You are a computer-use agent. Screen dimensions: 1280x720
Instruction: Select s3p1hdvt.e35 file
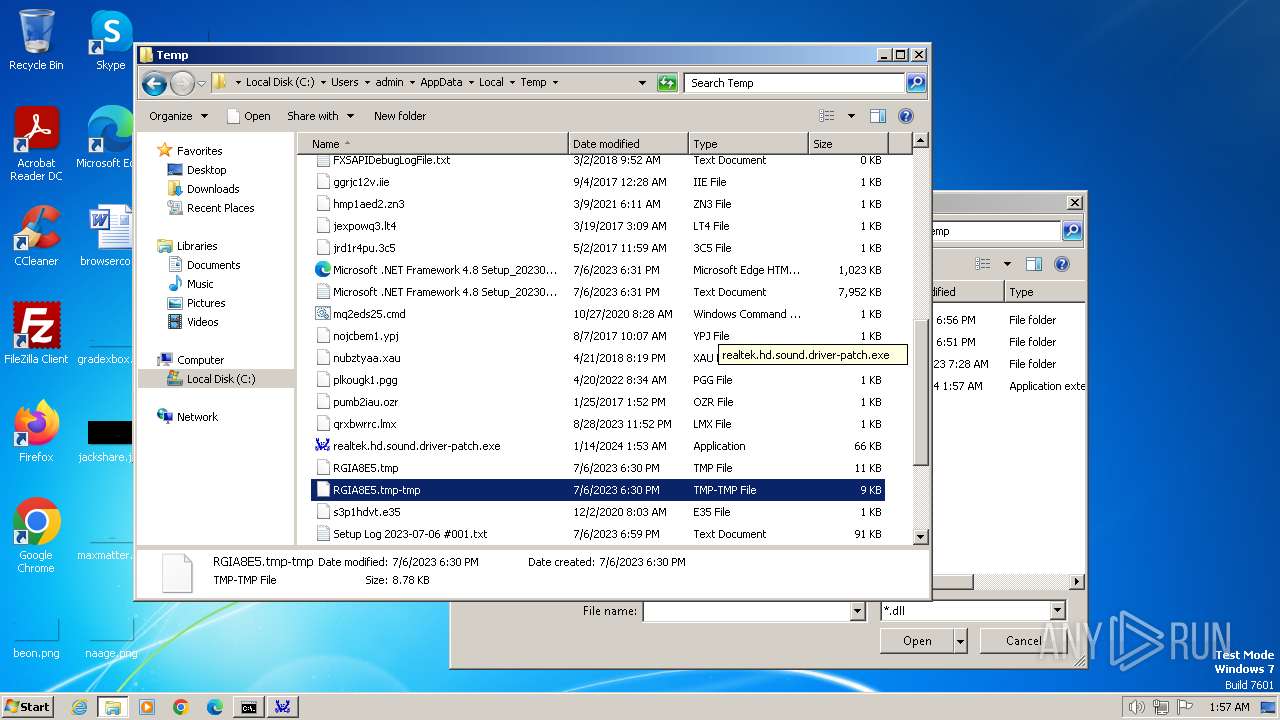[598, 512]
